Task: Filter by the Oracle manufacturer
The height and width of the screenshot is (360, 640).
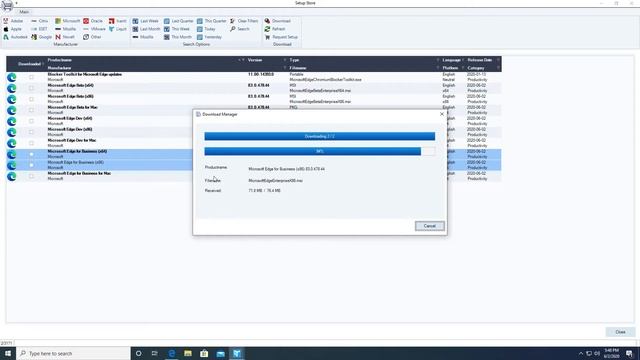Action: pos(93,21)
